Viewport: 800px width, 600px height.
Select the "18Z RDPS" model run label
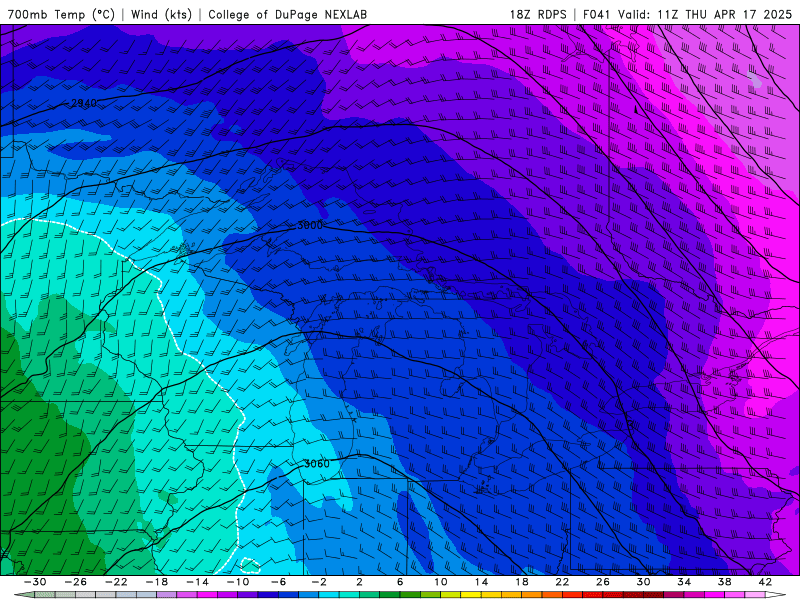(538, 14)
